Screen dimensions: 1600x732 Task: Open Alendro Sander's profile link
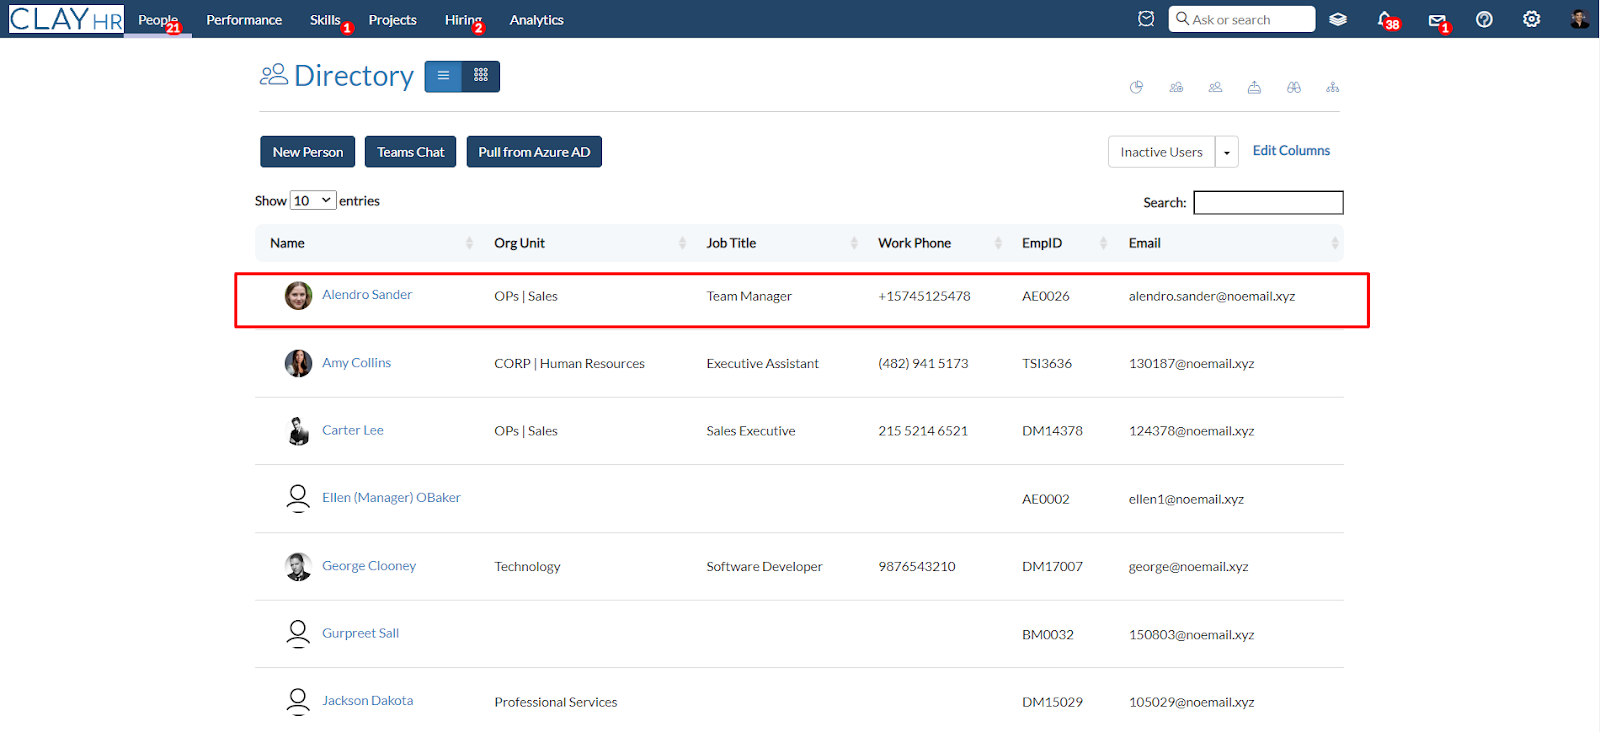point(367,295)
